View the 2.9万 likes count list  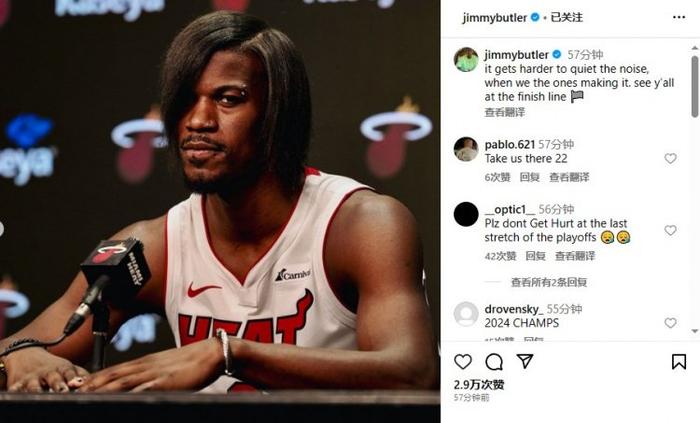click(479, 385)
